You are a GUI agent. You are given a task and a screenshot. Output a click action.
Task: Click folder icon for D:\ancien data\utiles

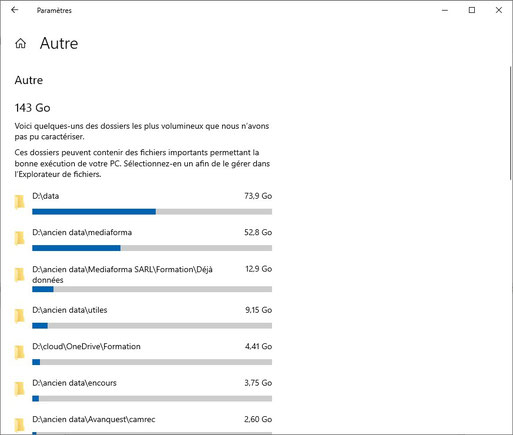(19, 316)
